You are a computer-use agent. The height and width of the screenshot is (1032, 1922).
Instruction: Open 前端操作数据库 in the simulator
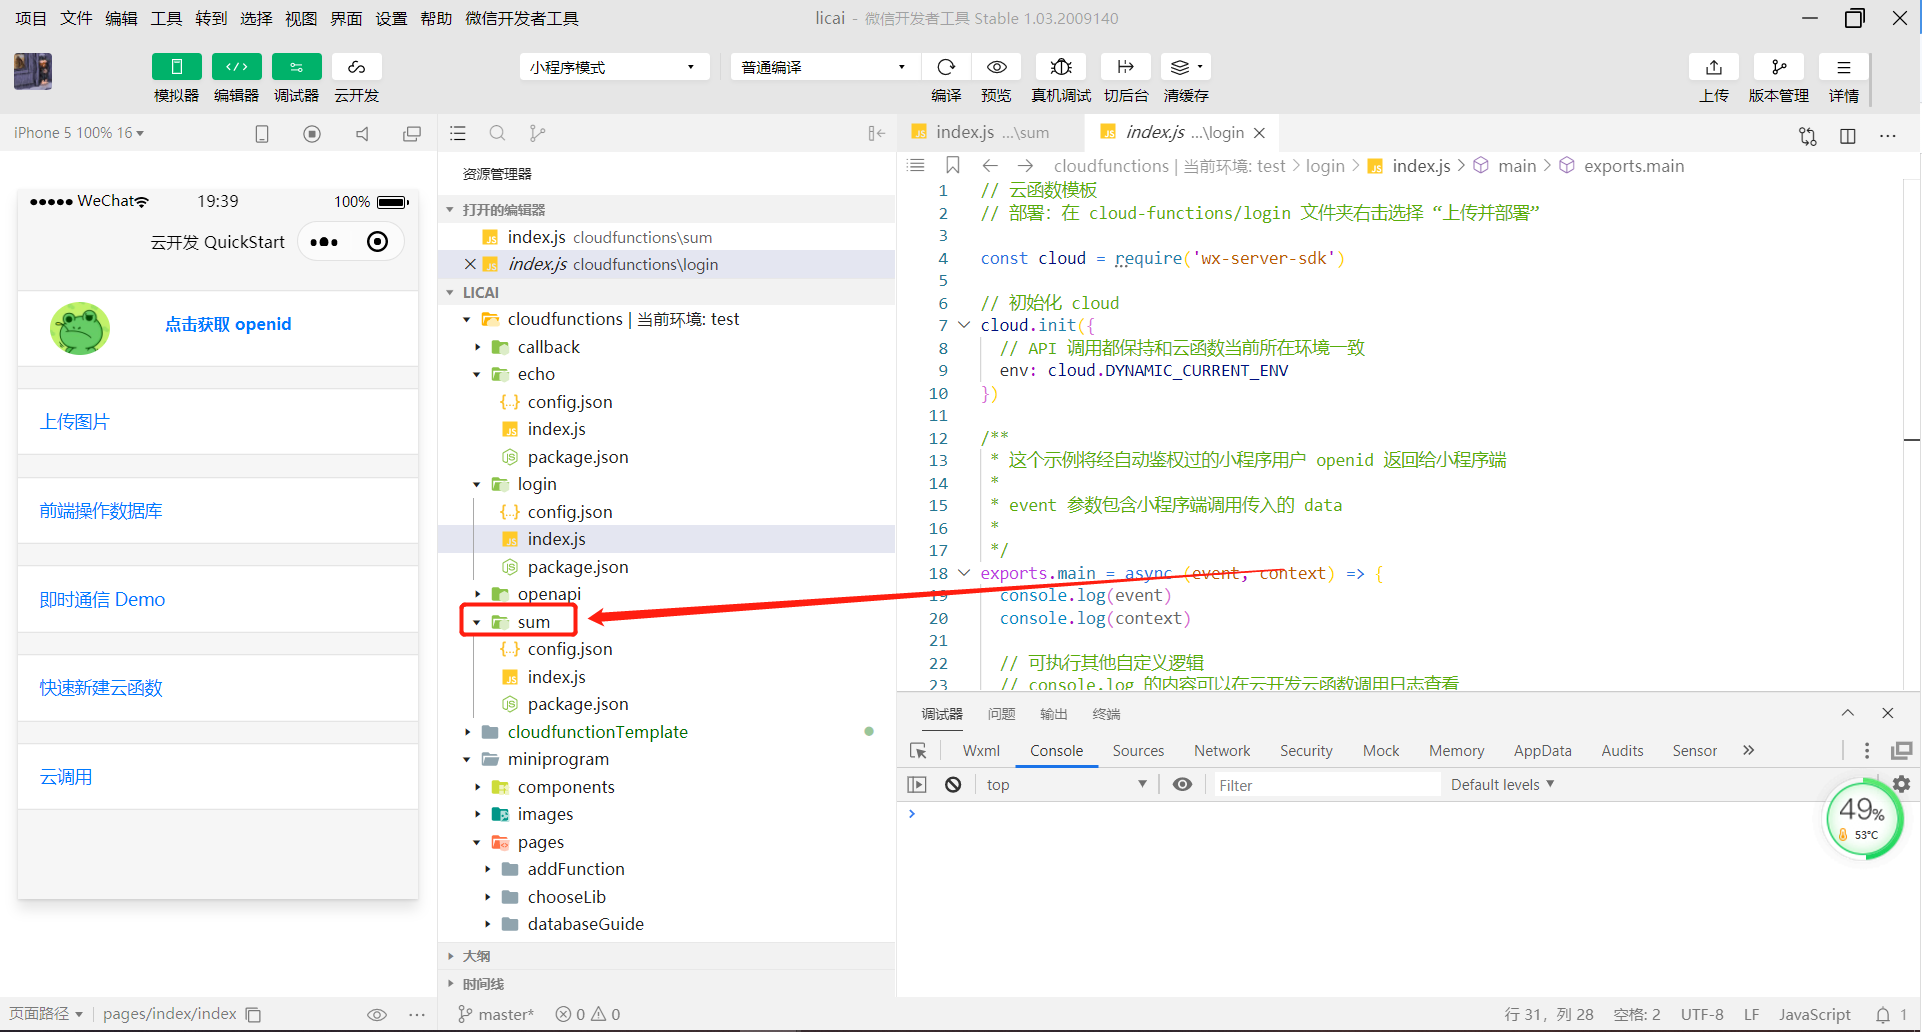click(218, 510)
